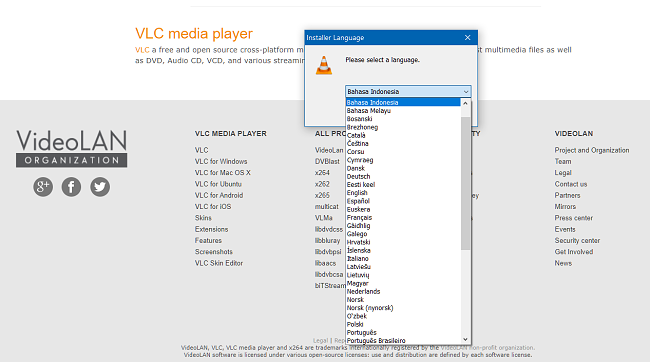Close the Installer Language dialog
The image size is (650, 362).
pos(468,38)
